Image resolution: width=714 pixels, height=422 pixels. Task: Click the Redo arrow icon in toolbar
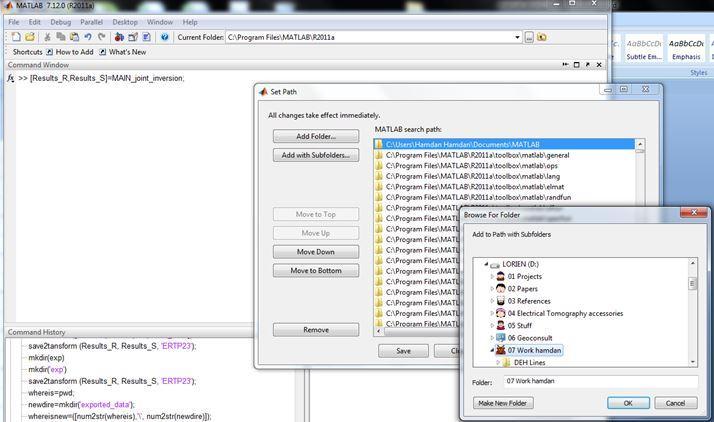tap(102, 37)
